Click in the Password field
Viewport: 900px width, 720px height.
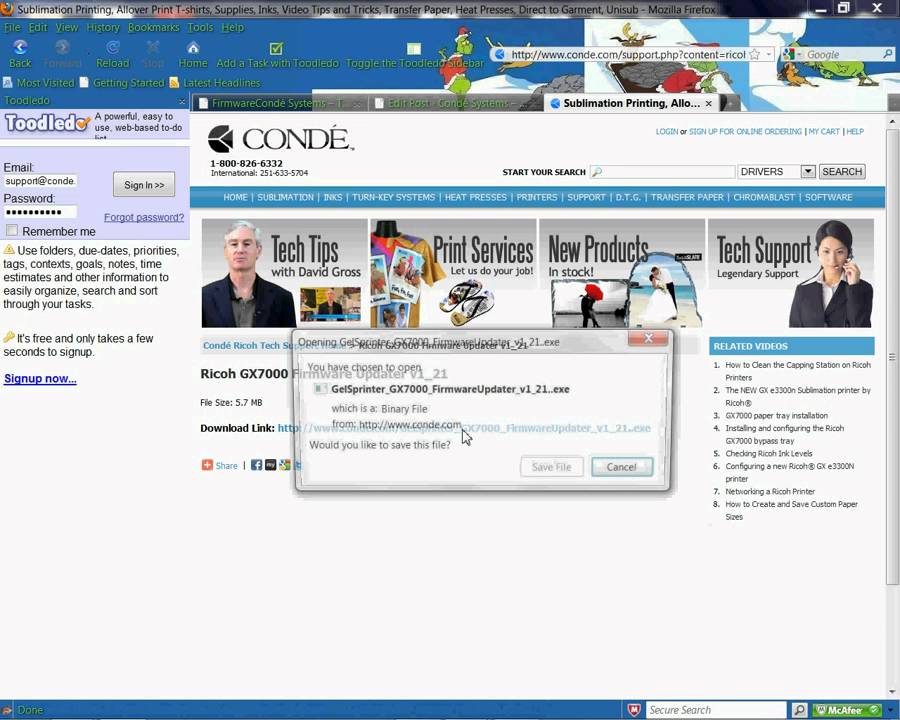point(40,212)
